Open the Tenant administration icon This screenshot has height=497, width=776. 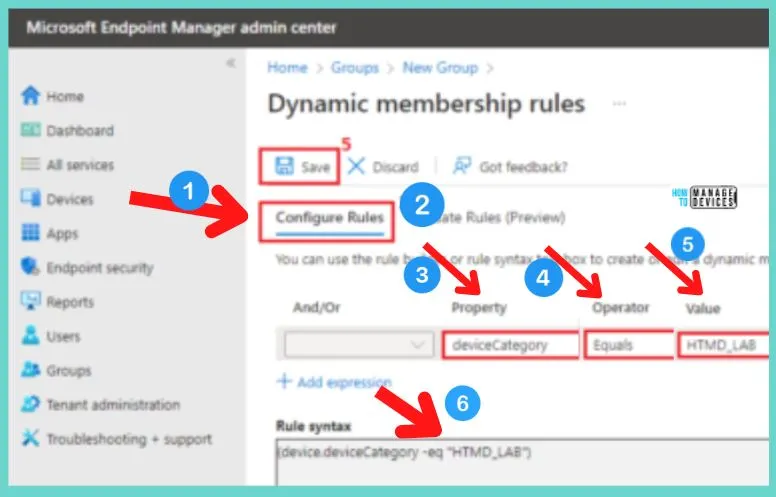[30, 404]
